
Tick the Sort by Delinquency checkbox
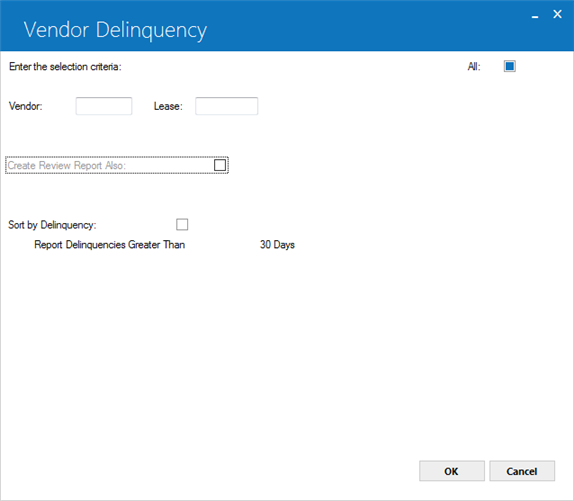182,224
